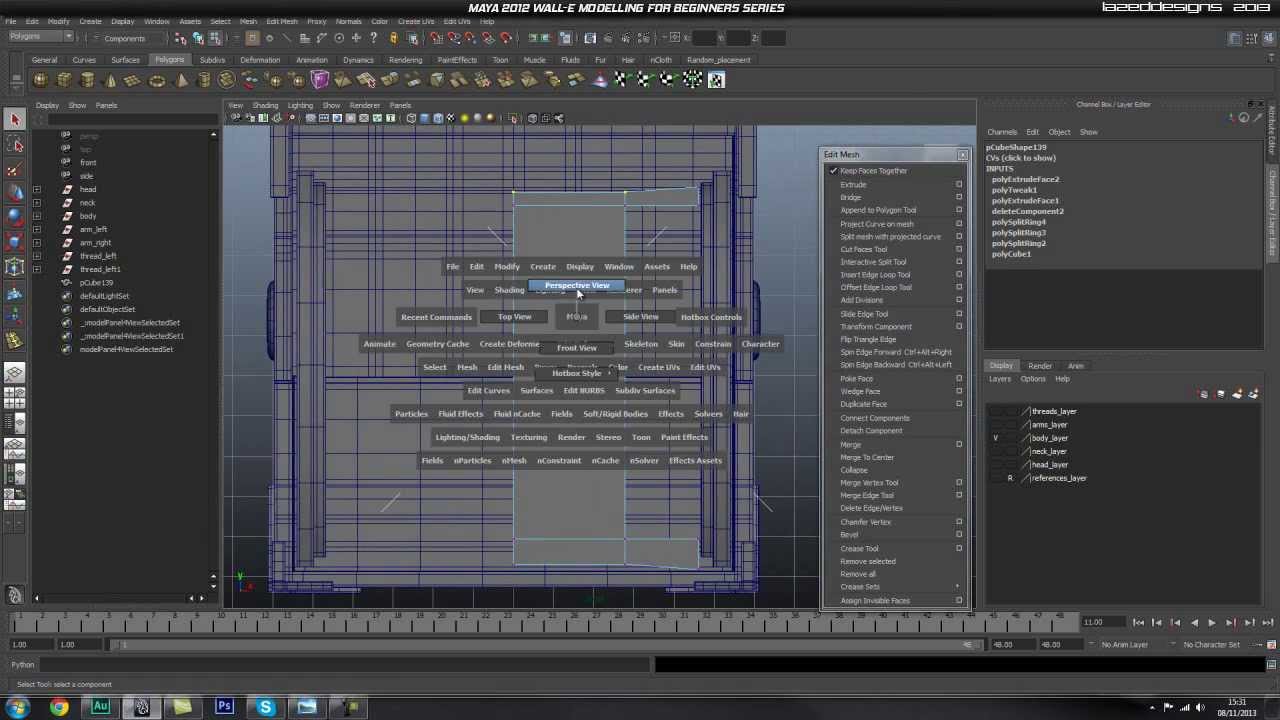Create a polygon torus from the shelf

pos(157,80)
